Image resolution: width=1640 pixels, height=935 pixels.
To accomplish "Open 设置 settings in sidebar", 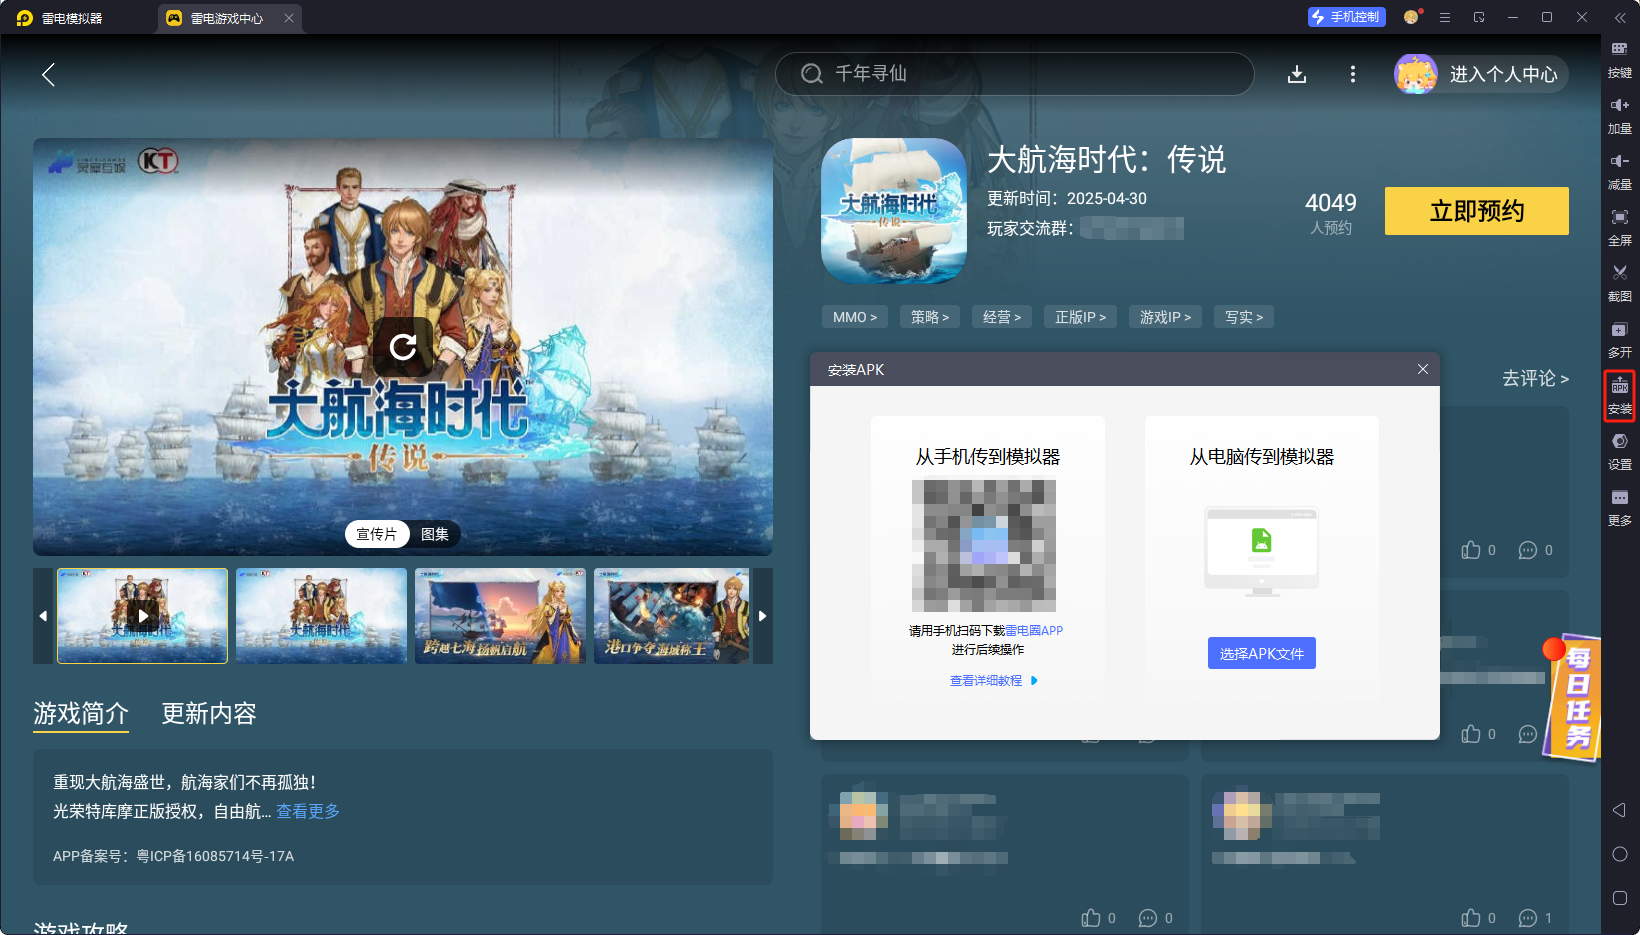I will click(x=1620, y=452).
